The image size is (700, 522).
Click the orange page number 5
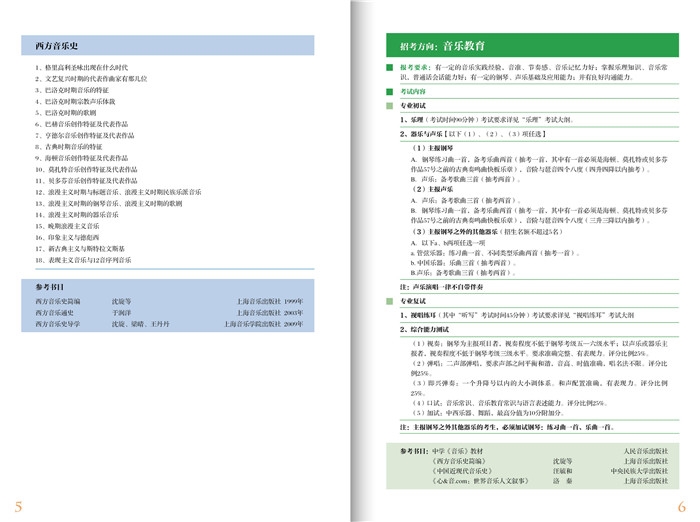point(19,505)
